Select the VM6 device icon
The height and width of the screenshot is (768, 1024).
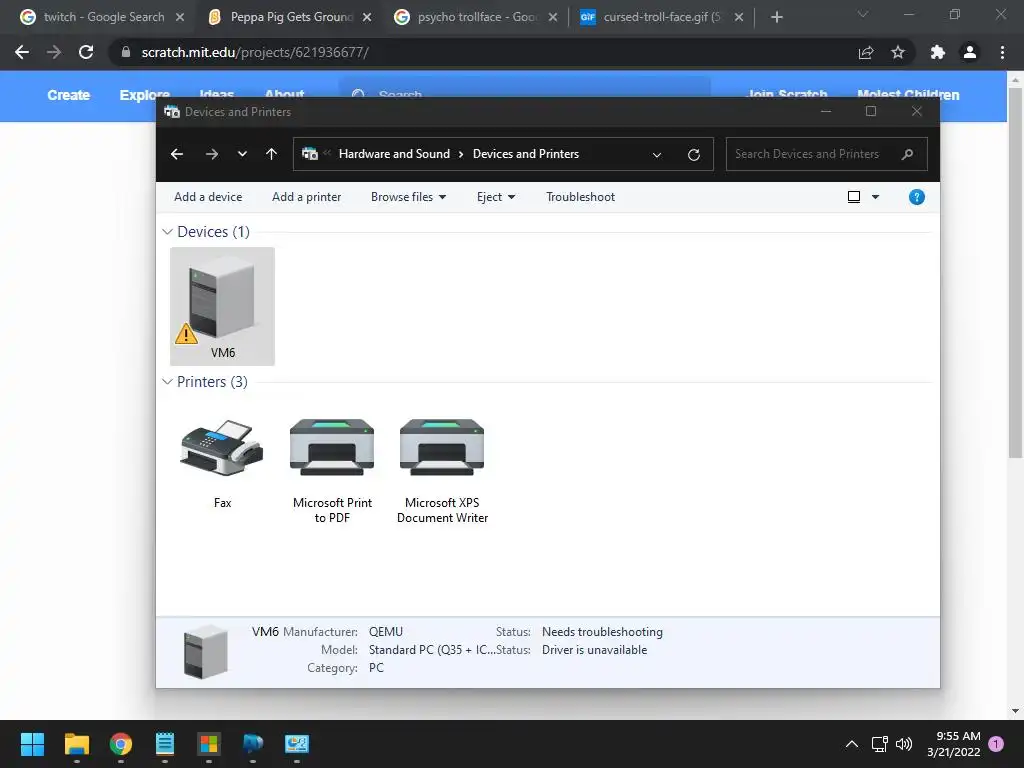pyautogui.click(x=222, y=306)
